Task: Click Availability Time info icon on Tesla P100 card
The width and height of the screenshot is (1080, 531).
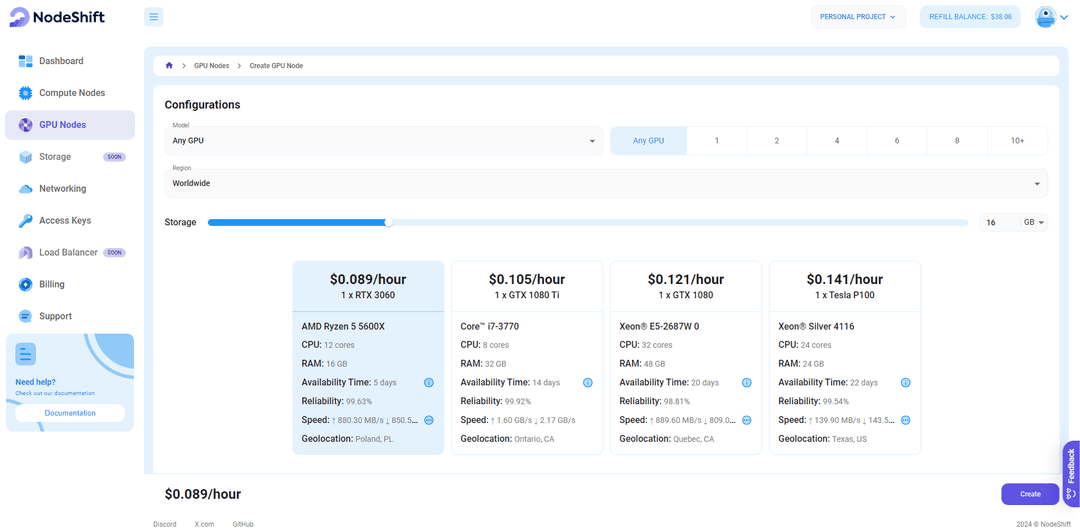Action: pyautogui.click(x=906, y=382)
